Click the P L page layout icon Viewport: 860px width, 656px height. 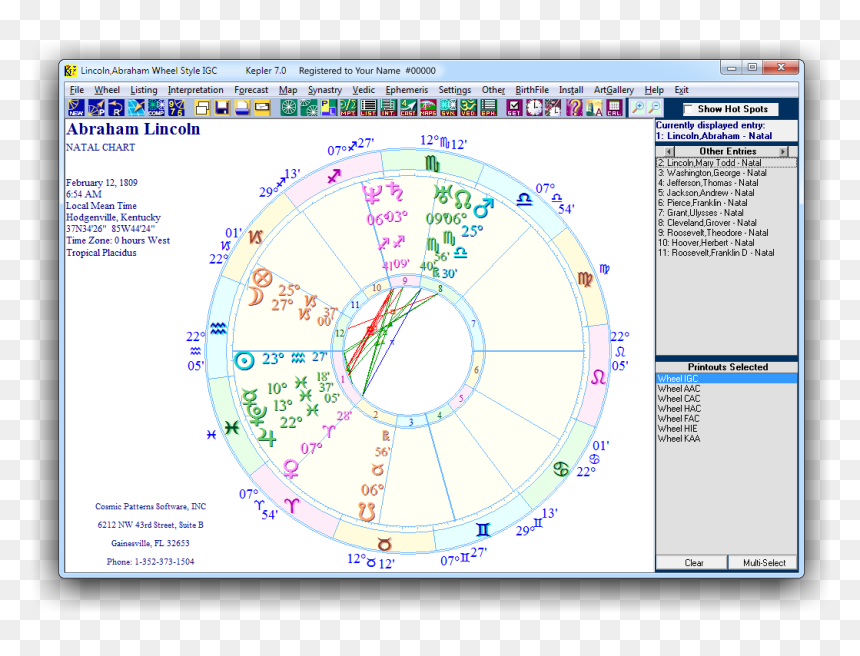pyautogui.click(x=329, y=108)
